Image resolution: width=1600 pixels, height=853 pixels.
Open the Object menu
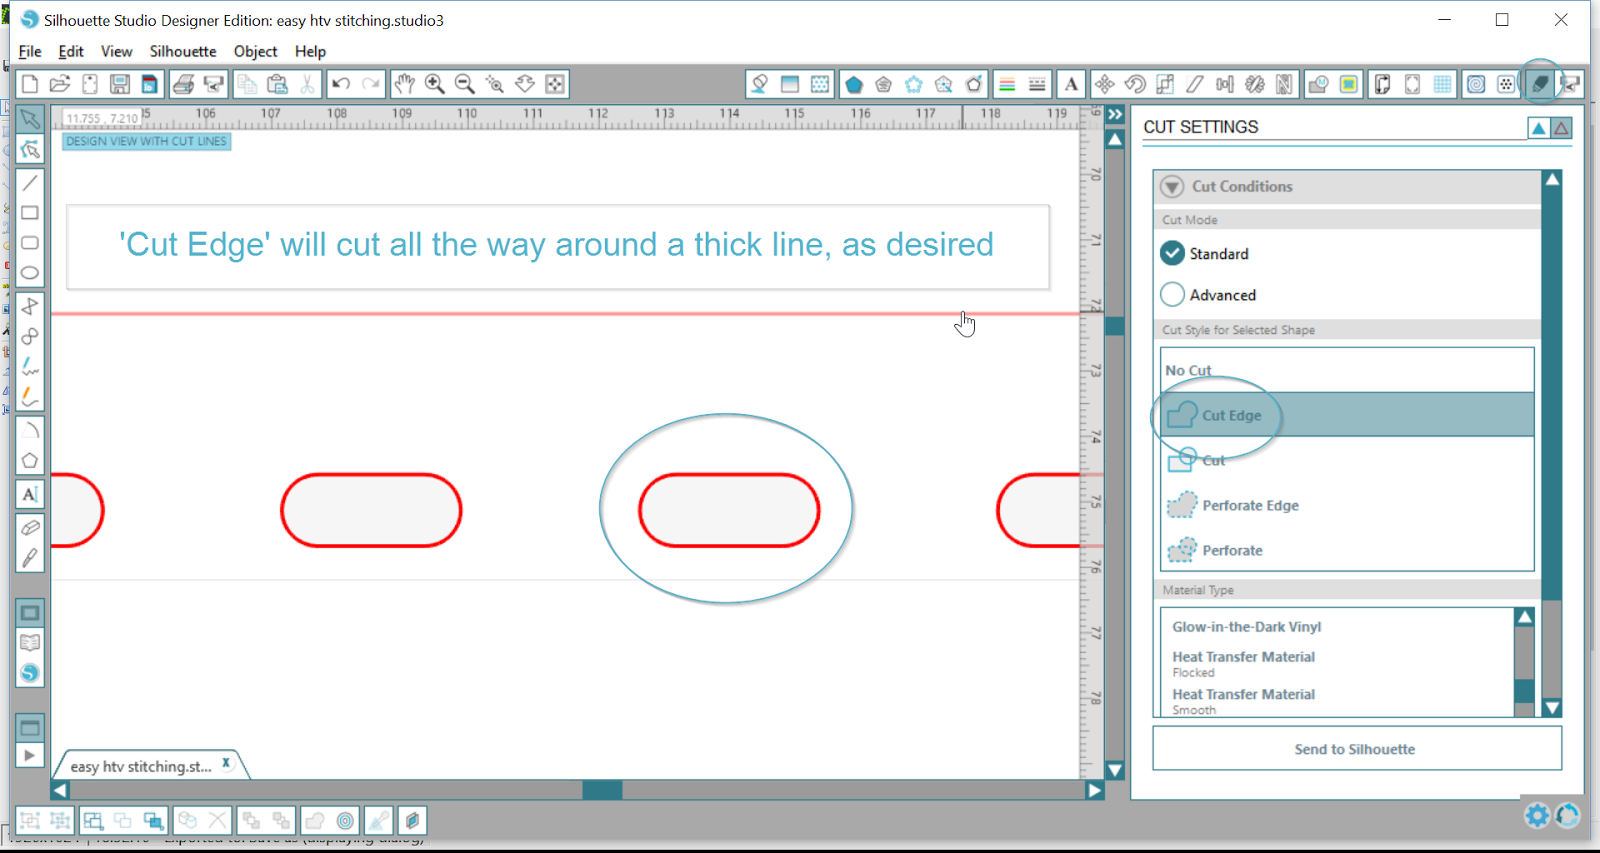coord(256,51)
